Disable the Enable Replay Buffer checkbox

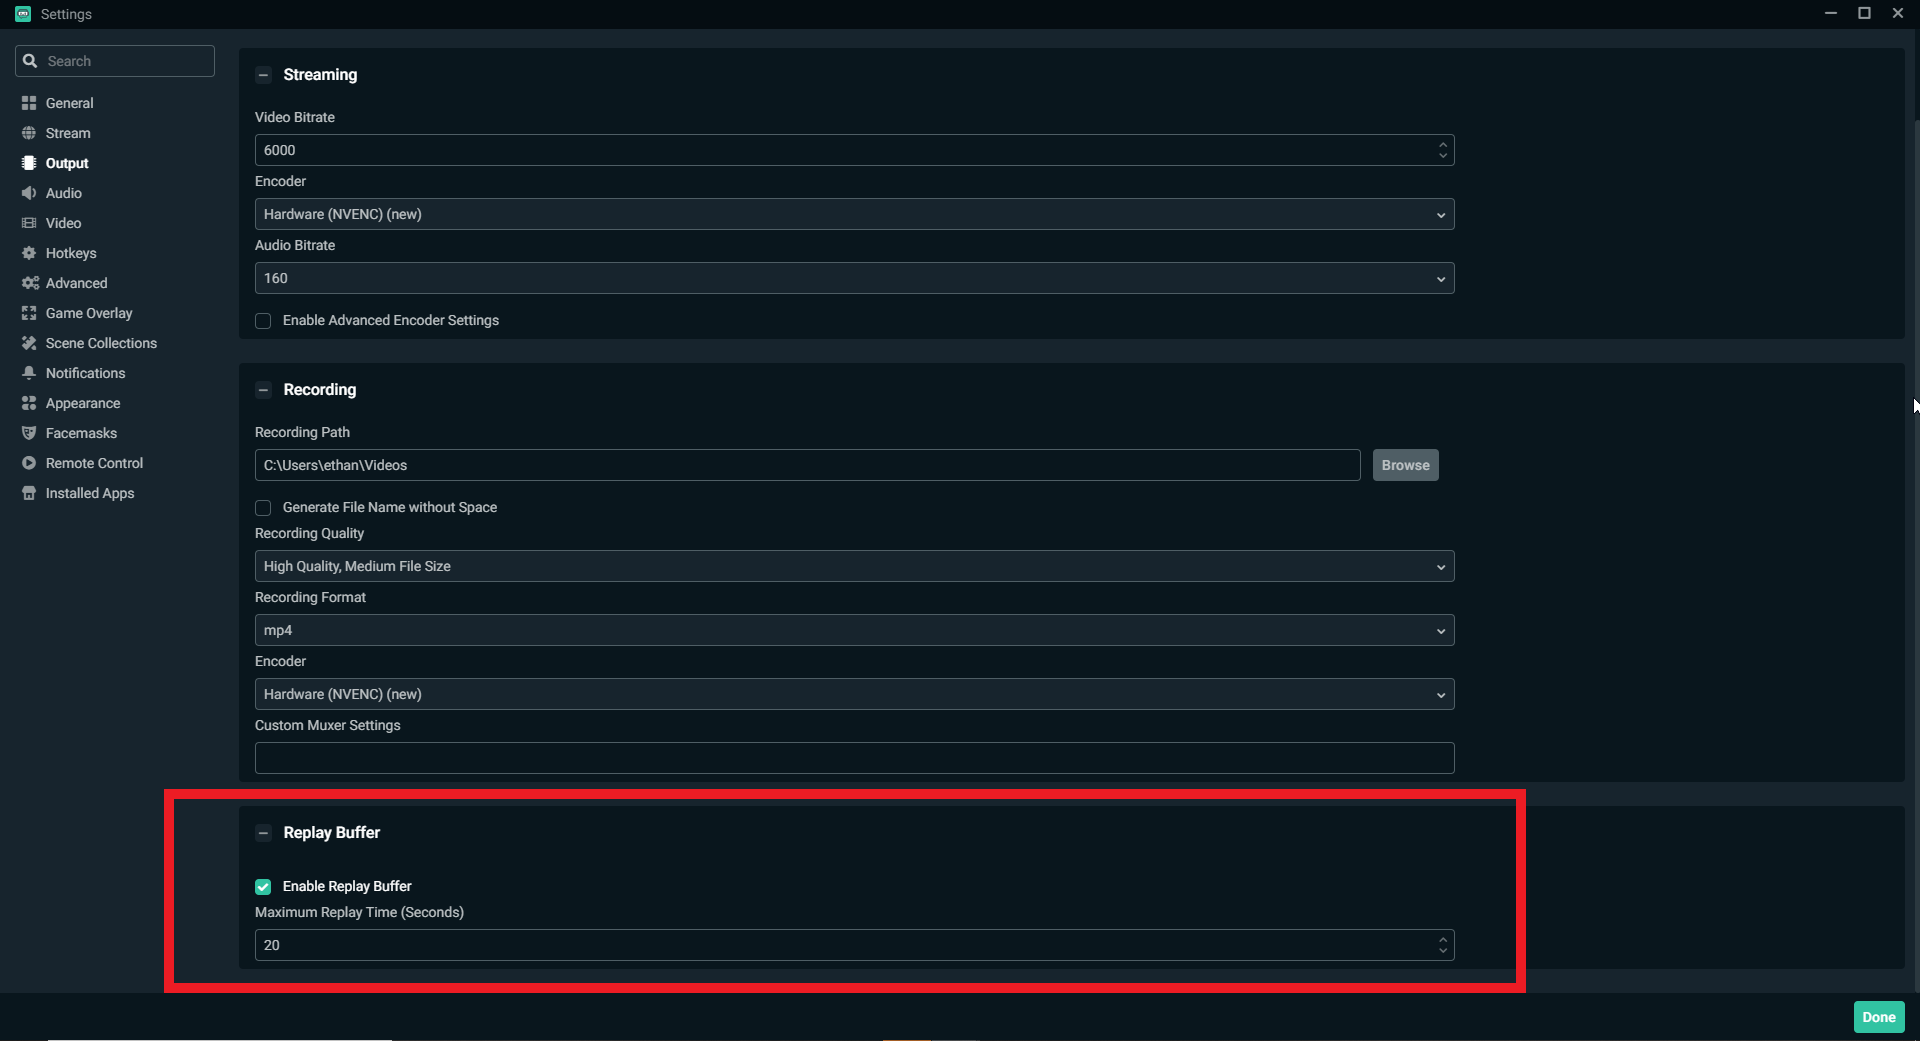tap(263, 887)
